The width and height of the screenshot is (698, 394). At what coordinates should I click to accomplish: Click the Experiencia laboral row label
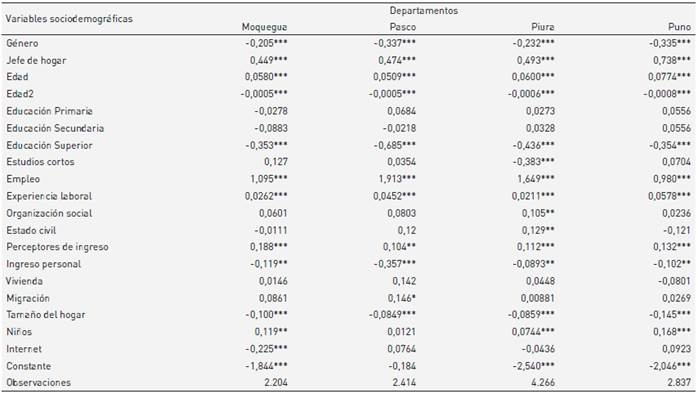click(x=49, y=196)
